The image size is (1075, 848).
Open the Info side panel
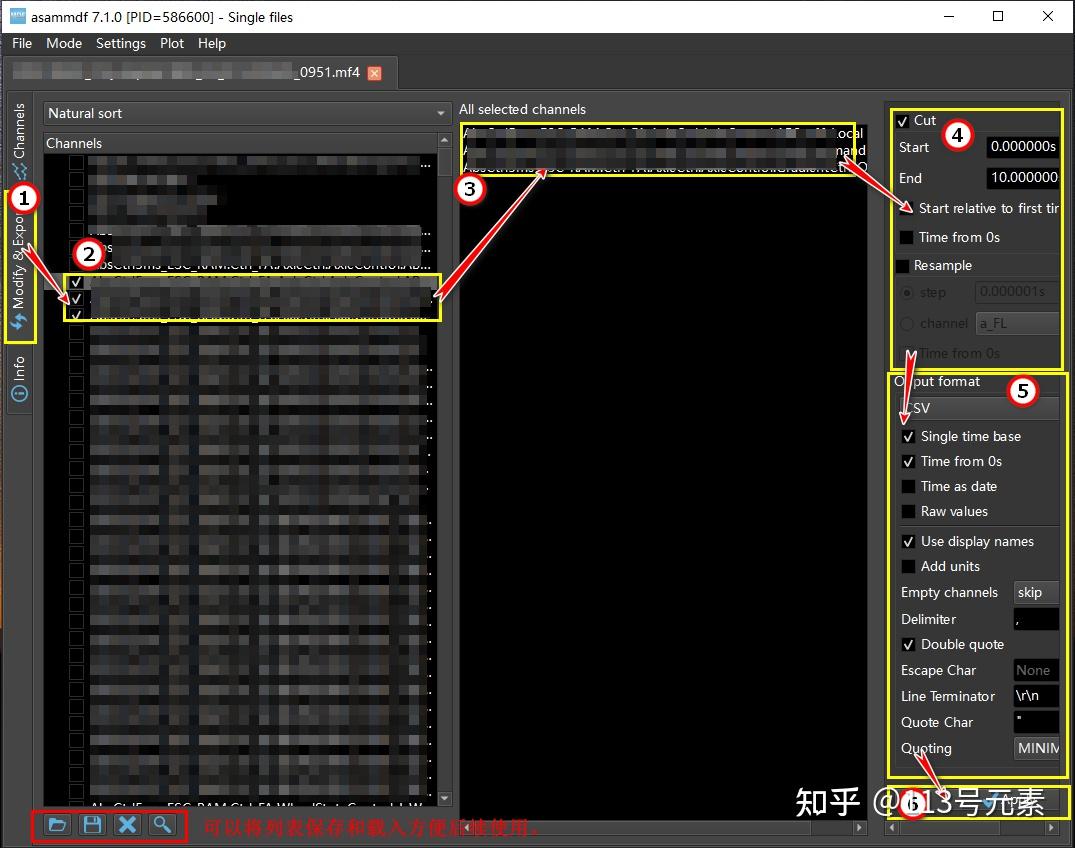[19, 378]
